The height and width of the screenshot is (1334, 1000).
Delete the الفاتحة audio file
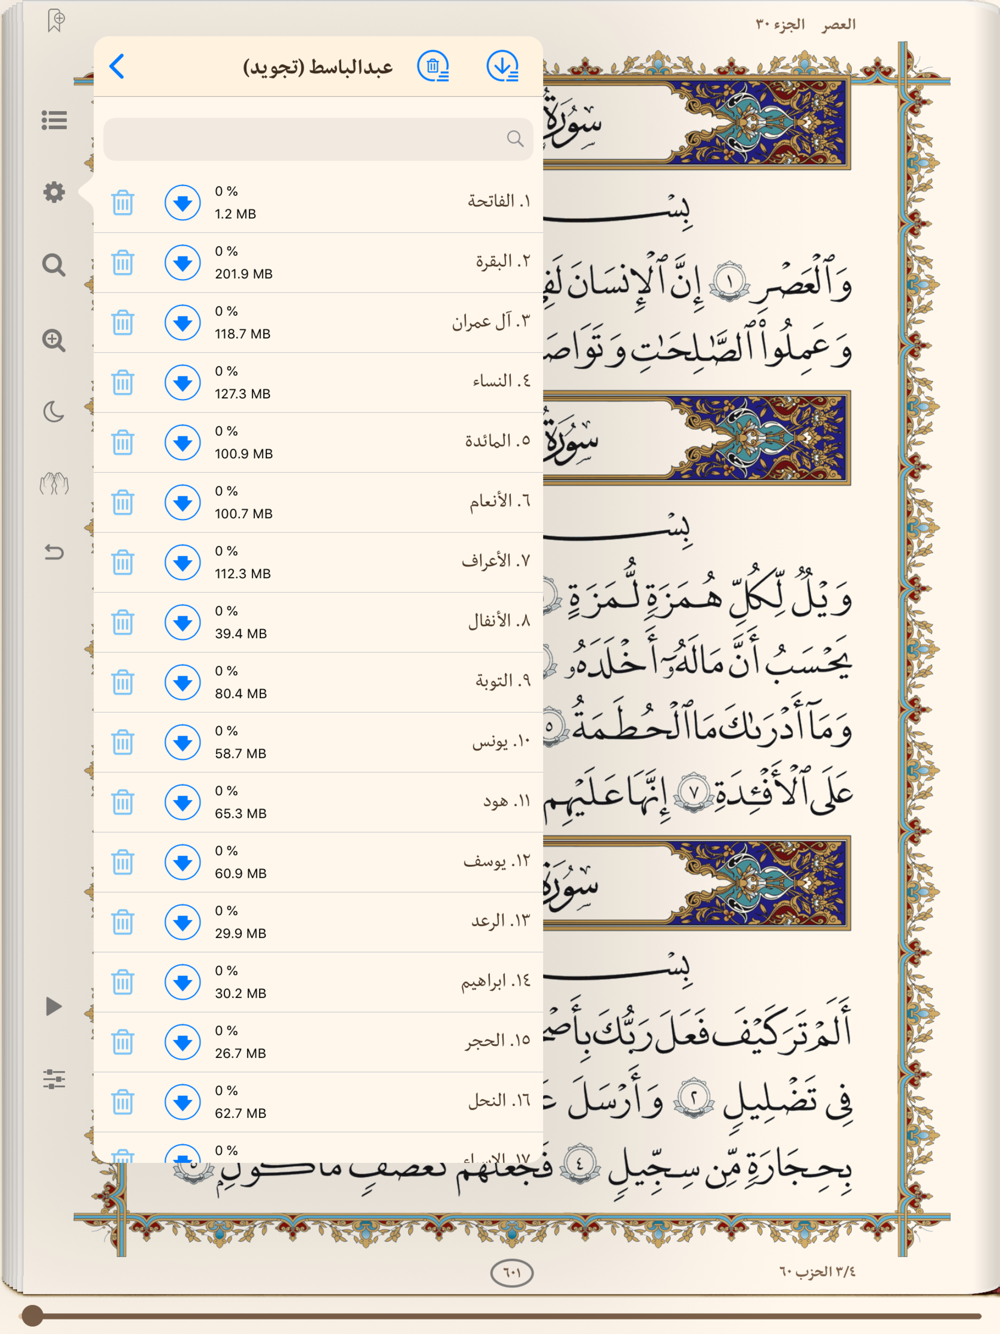click(123, 203)
